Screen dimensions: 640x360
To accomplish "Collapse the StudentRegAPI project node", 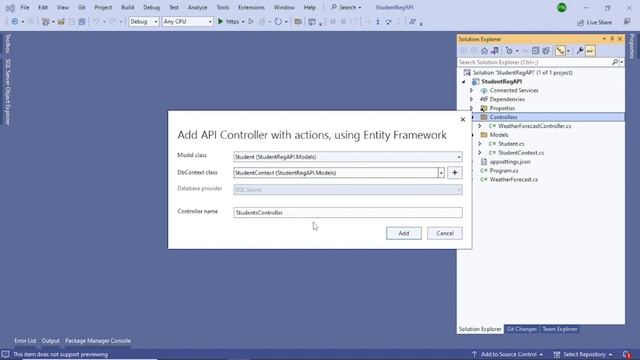I will point(464,82).
